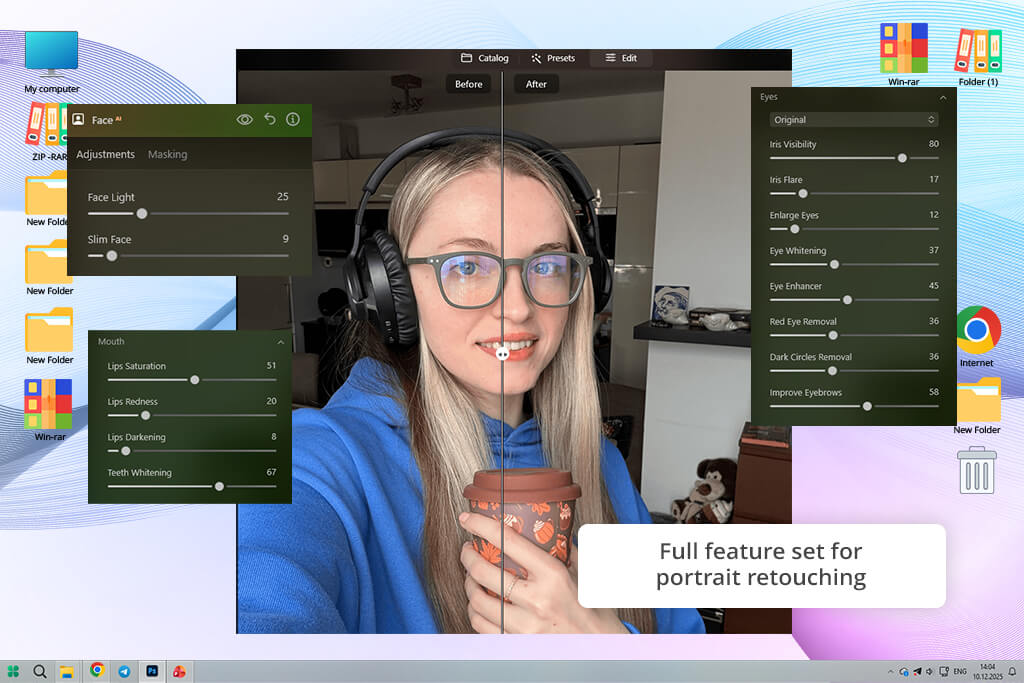Click the Iris Visibility value 80
The image size is (1024, 683).
coord(933,144)
